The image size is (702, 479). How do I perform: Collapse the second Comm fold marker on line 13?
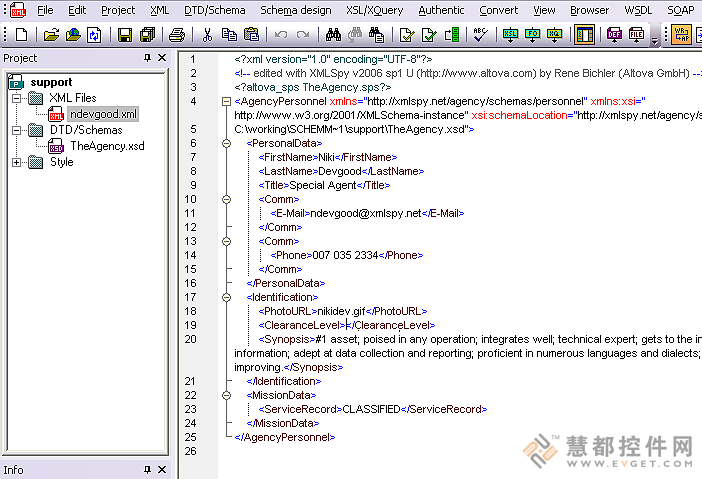pyautogui.click(x=227, y=241)
